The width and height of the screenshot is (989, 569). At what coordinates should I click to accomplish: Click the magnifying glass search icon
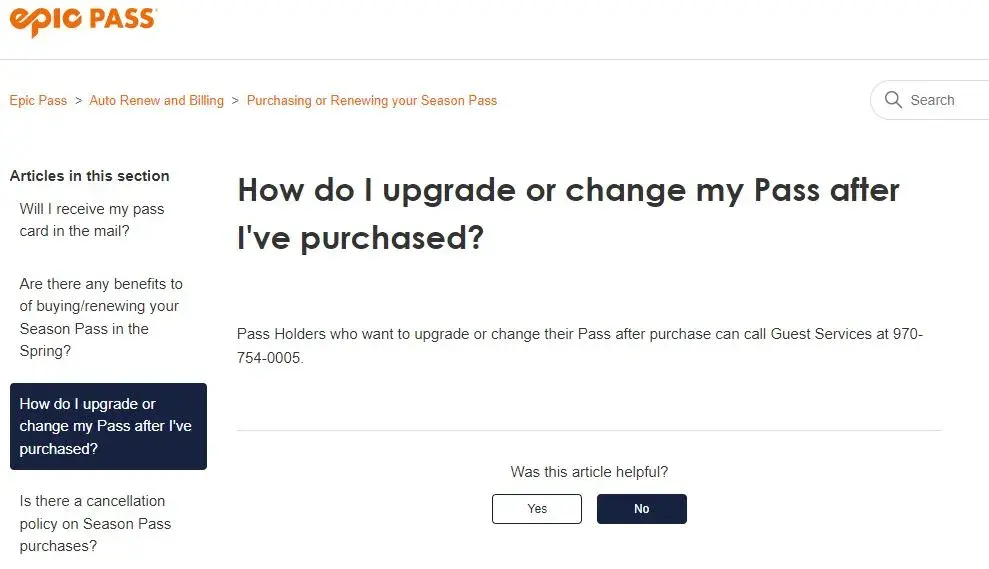click(x=893, y=100)
